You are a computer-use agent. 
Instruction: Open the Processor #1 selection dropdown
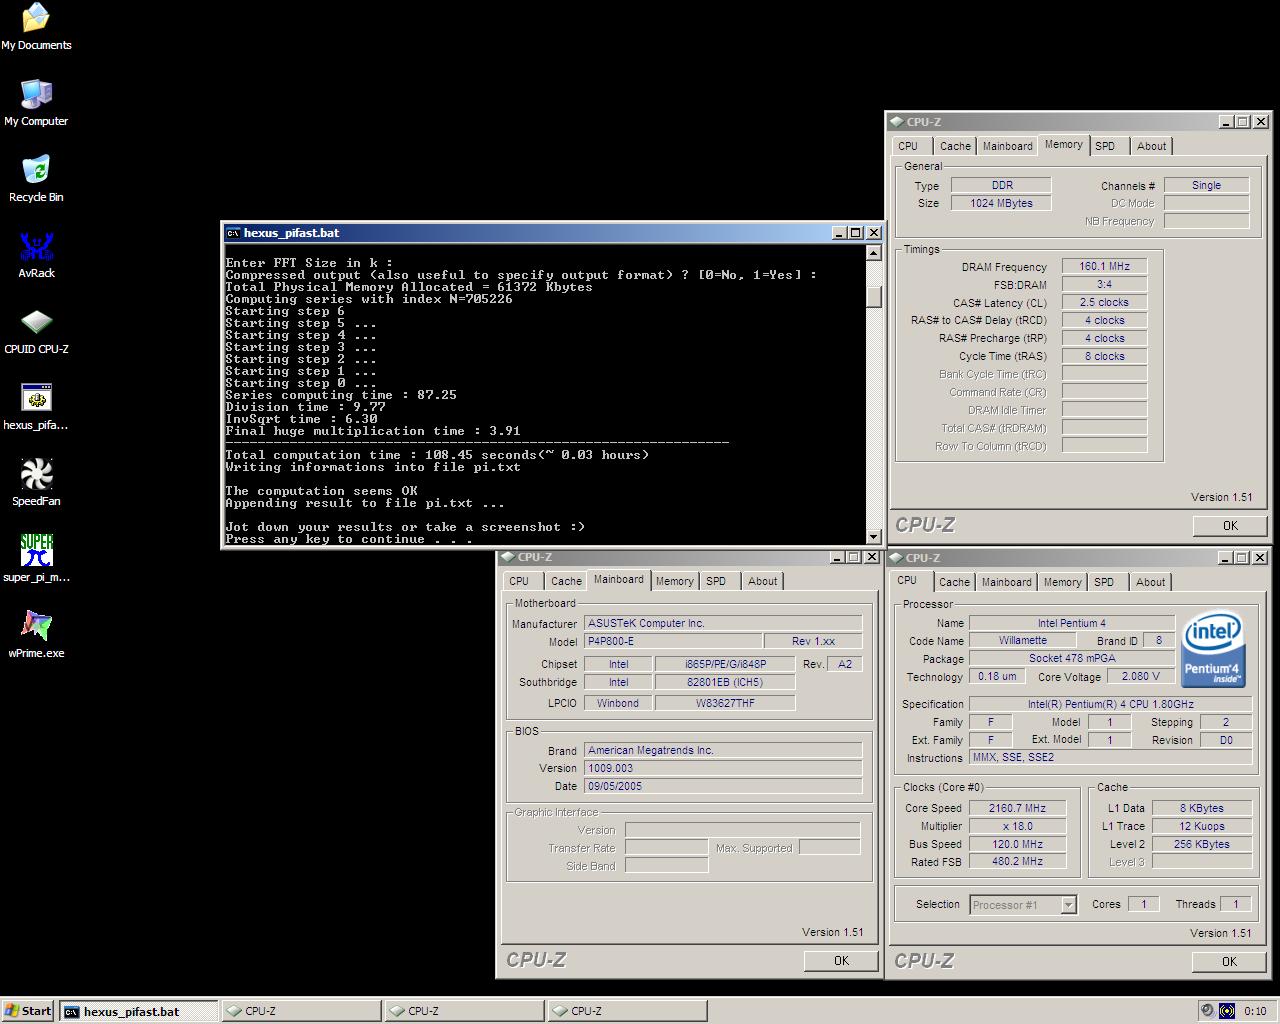coord(1068,905)
